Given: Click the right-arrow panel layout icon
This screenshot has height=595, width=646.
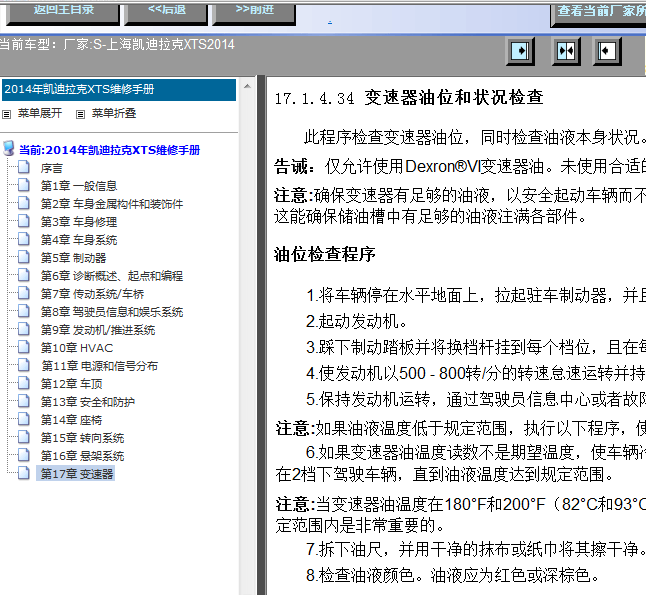Looking at the screenshot, I should [x=520, y=52].
